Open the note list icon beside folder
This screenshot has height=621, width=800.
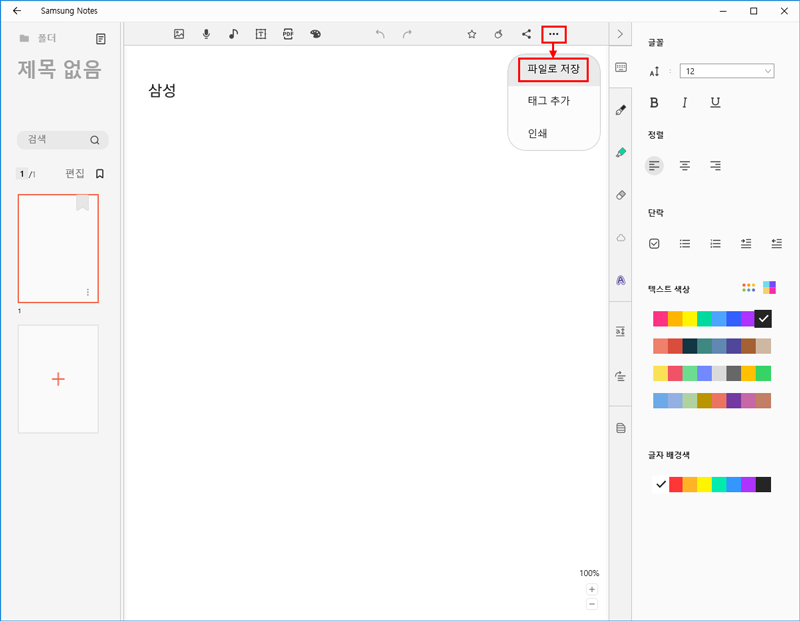pyautogui.click(x=101, y=39)
